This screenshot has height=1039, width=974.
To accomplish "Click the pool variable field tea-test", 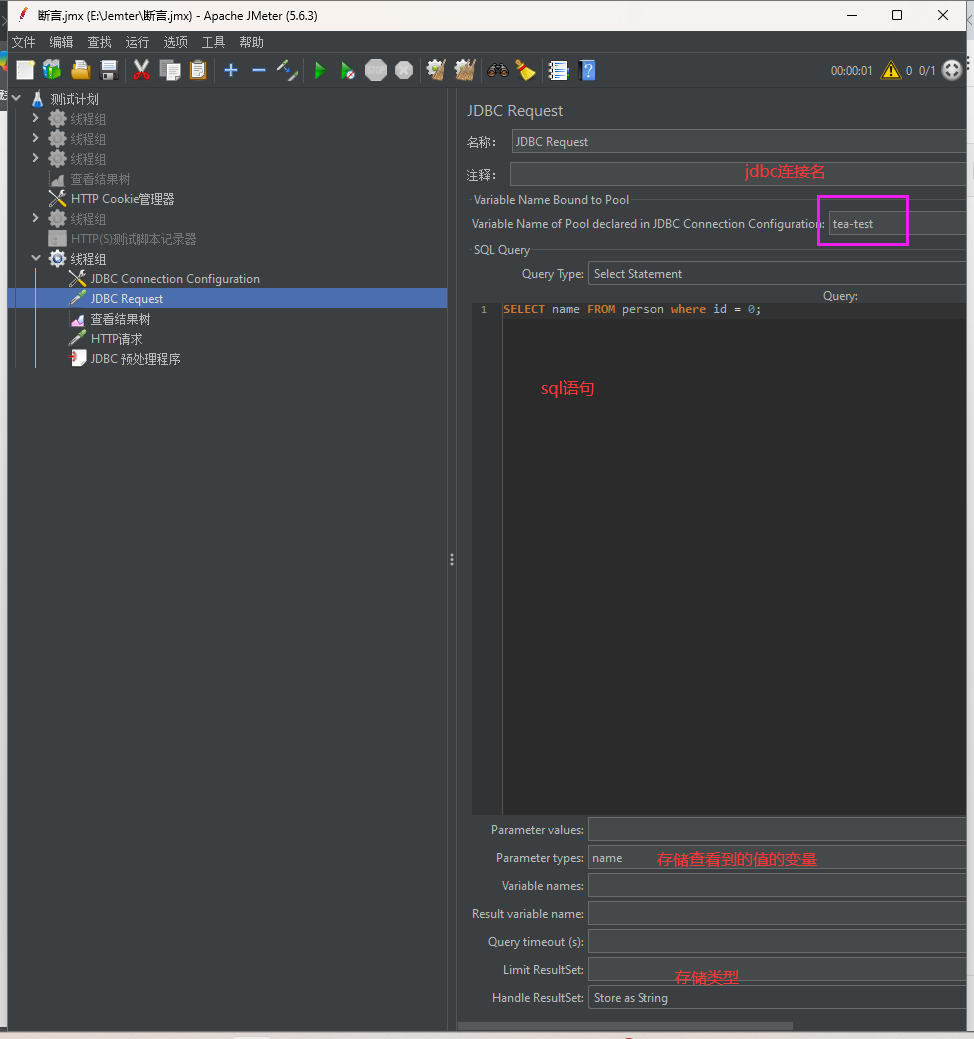I will point(897,223).
